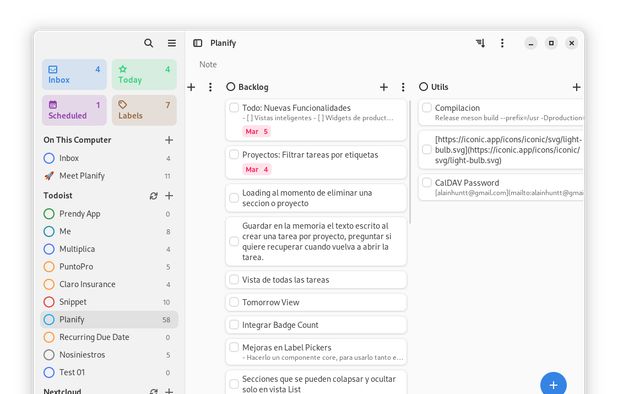Click the Utils section circle icon

pyautogui.click(x=423, y=87)
